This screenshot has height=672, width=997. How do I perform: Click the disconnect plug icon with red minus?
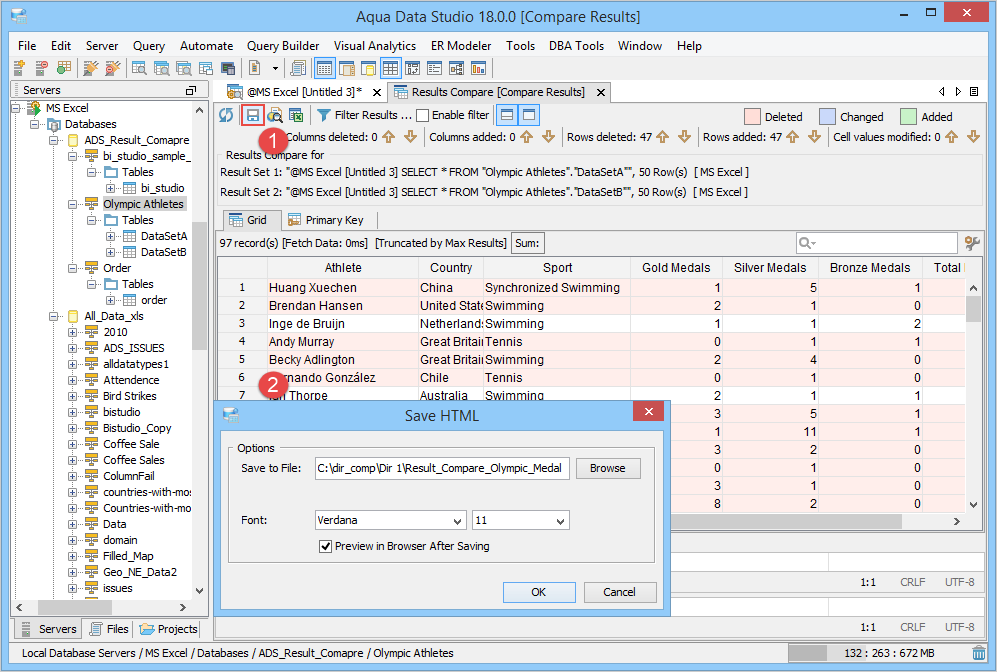[x=113, y=68]
